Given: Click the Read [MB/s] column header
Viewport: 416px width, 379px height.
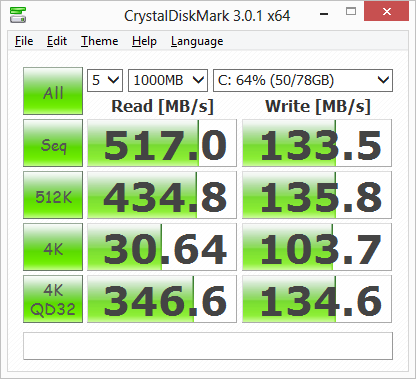Looking at the screenshot, I should 162,107.
